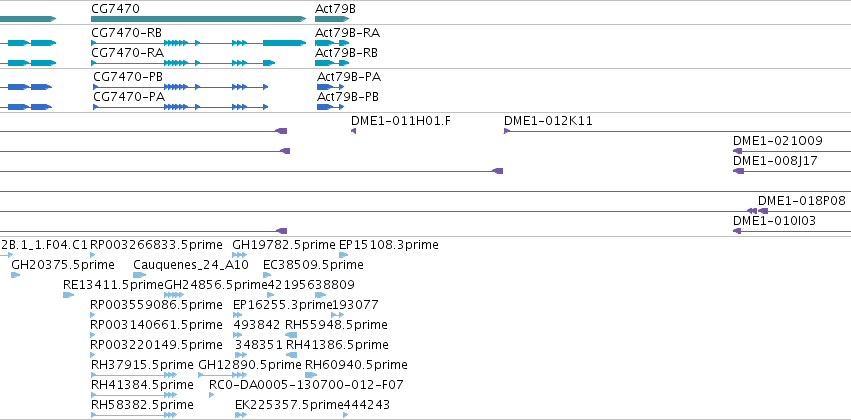Select the 348351 EST label
This screenshot has height=420, width=851.
click(259, 345)
